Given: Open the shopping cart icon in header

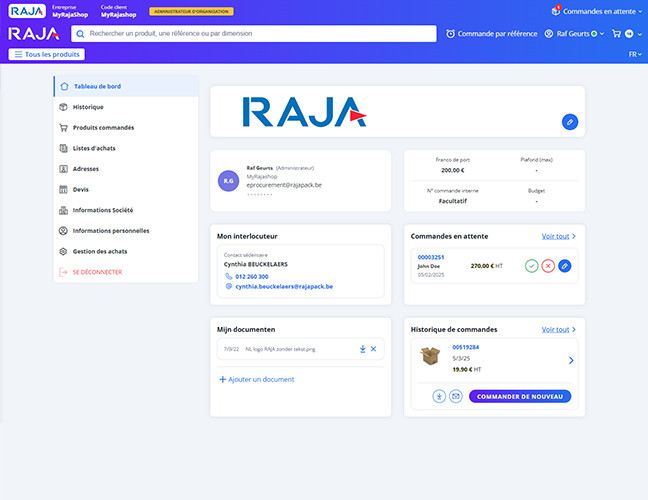Looking at the screenshot, I should coord(616,34).
